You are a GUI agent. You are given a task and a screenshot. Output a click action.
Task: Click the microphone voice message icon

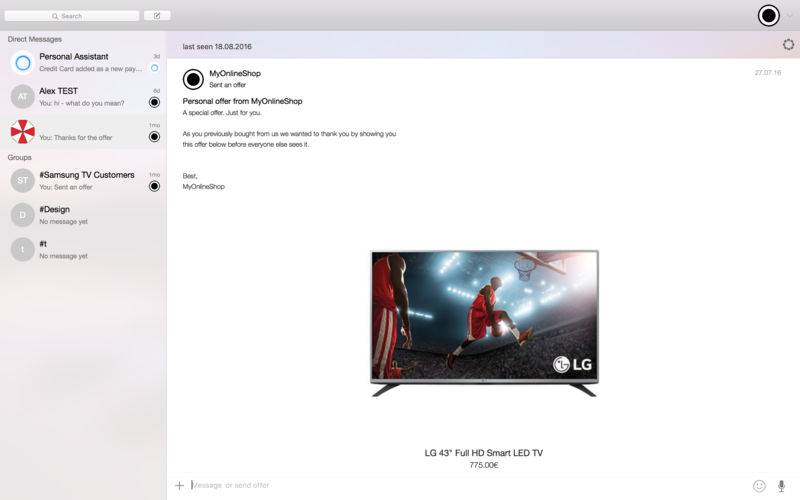[x=781, y=486]
